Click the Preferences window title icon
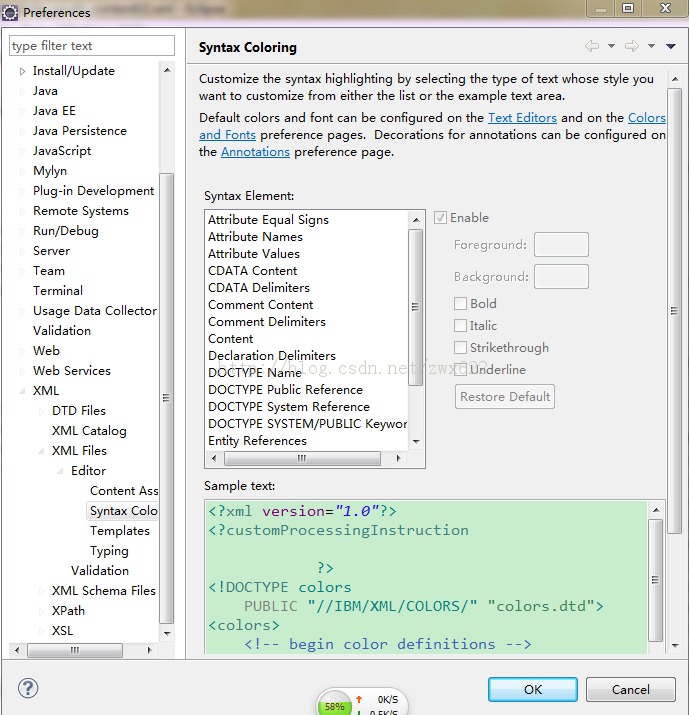This screenshot has width=689, height=715. [x=11, y=12]
